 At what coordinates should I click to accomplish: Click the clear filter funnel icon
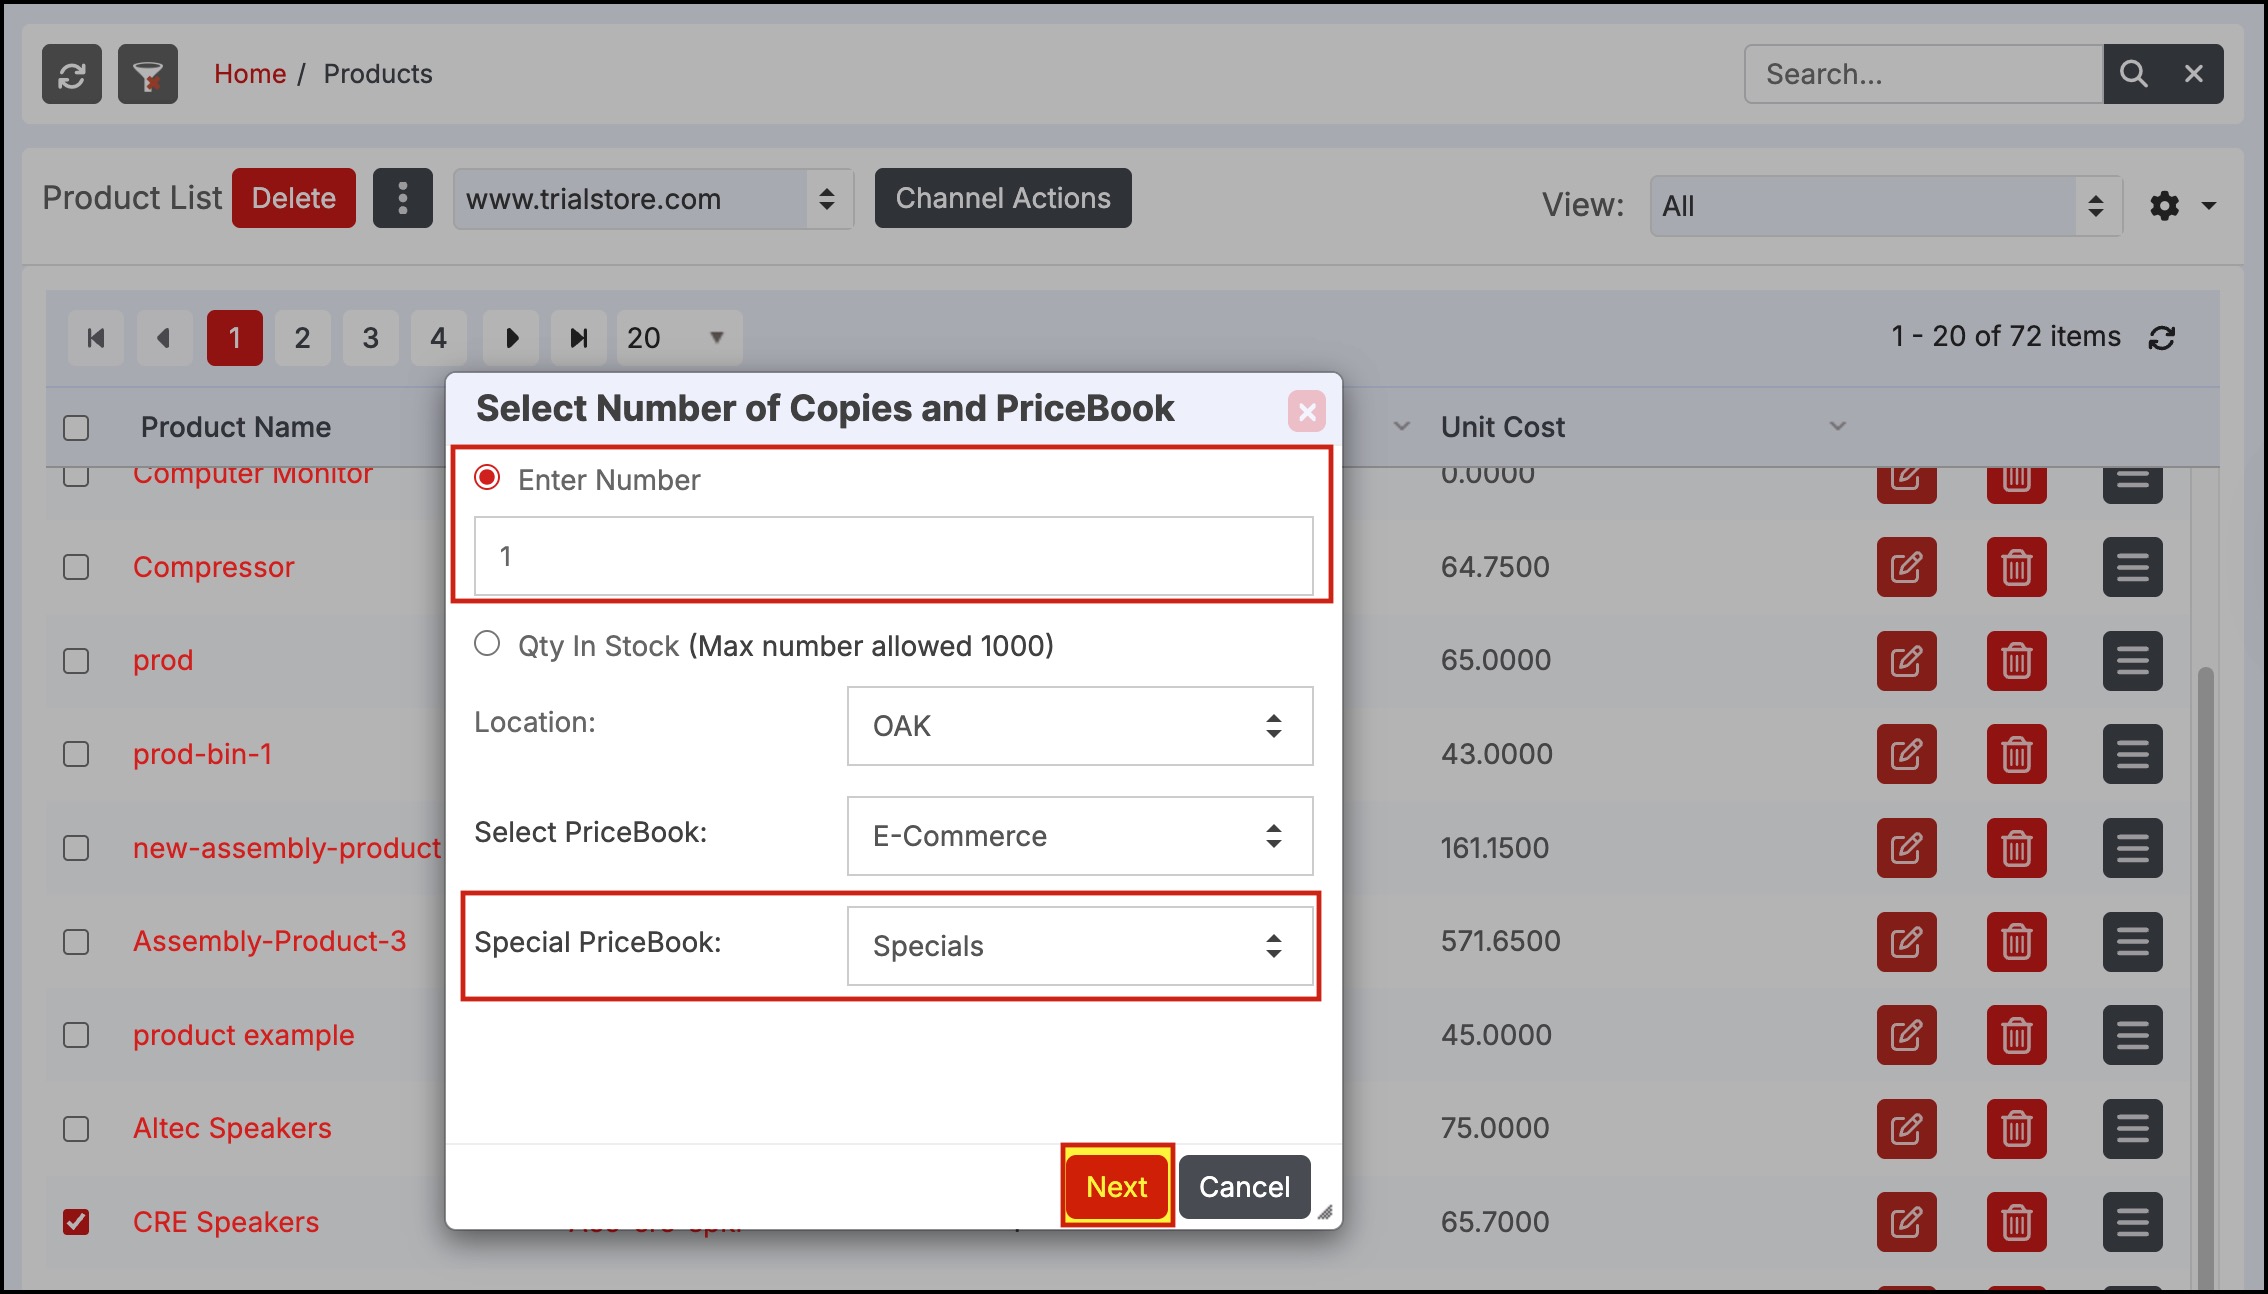[x=148, y=74]
